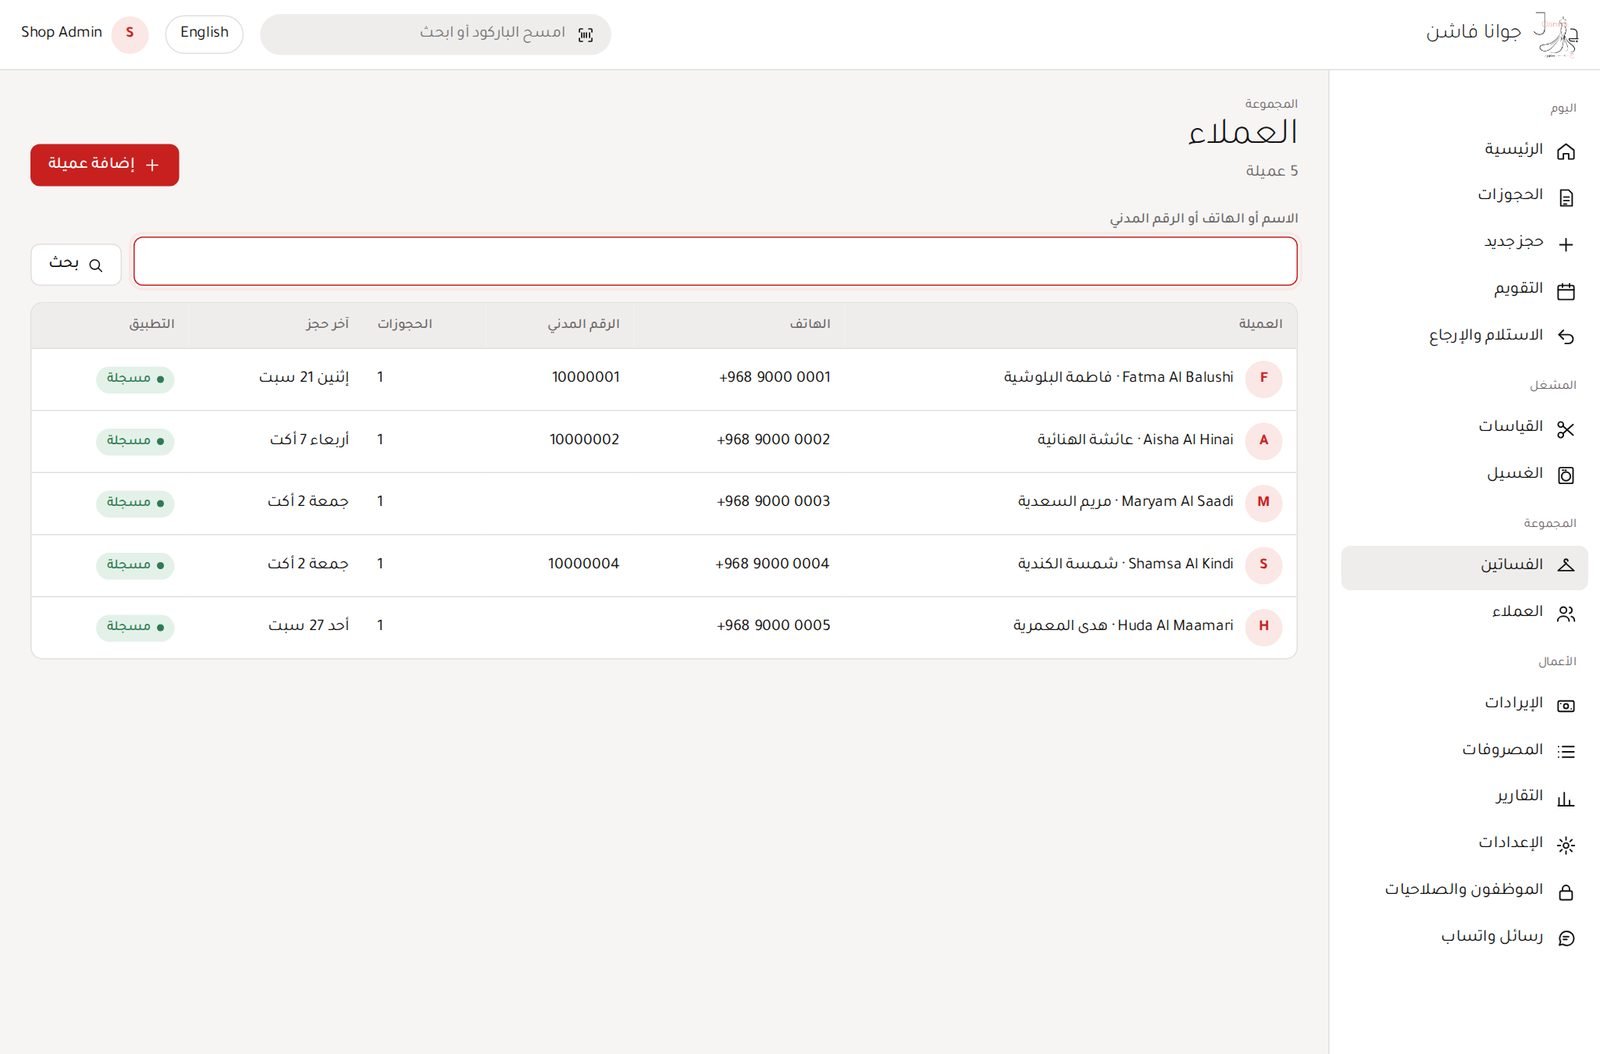This screenshot has width=1600, height=1054.
Task: Click the barcode scanner icon in top search
Action: [586, 35]
